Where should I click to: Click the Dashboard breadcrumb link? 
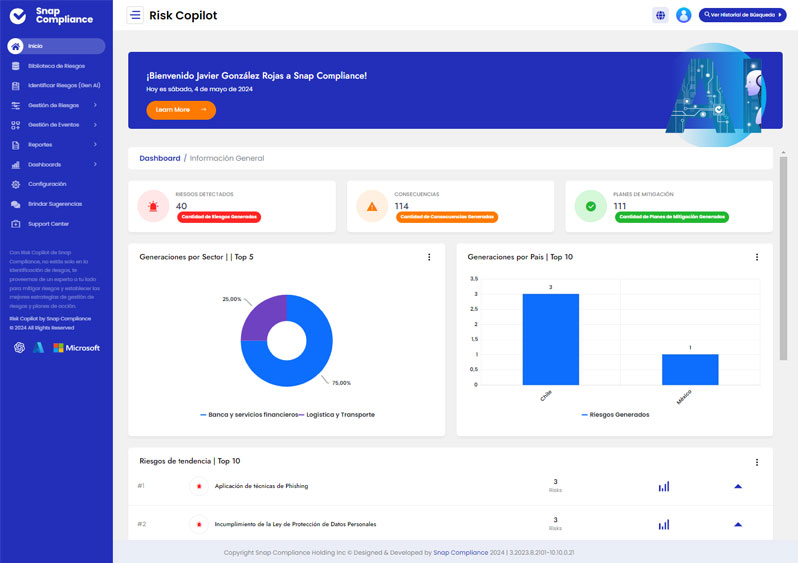pyautogui.click(x=160, y=158)
